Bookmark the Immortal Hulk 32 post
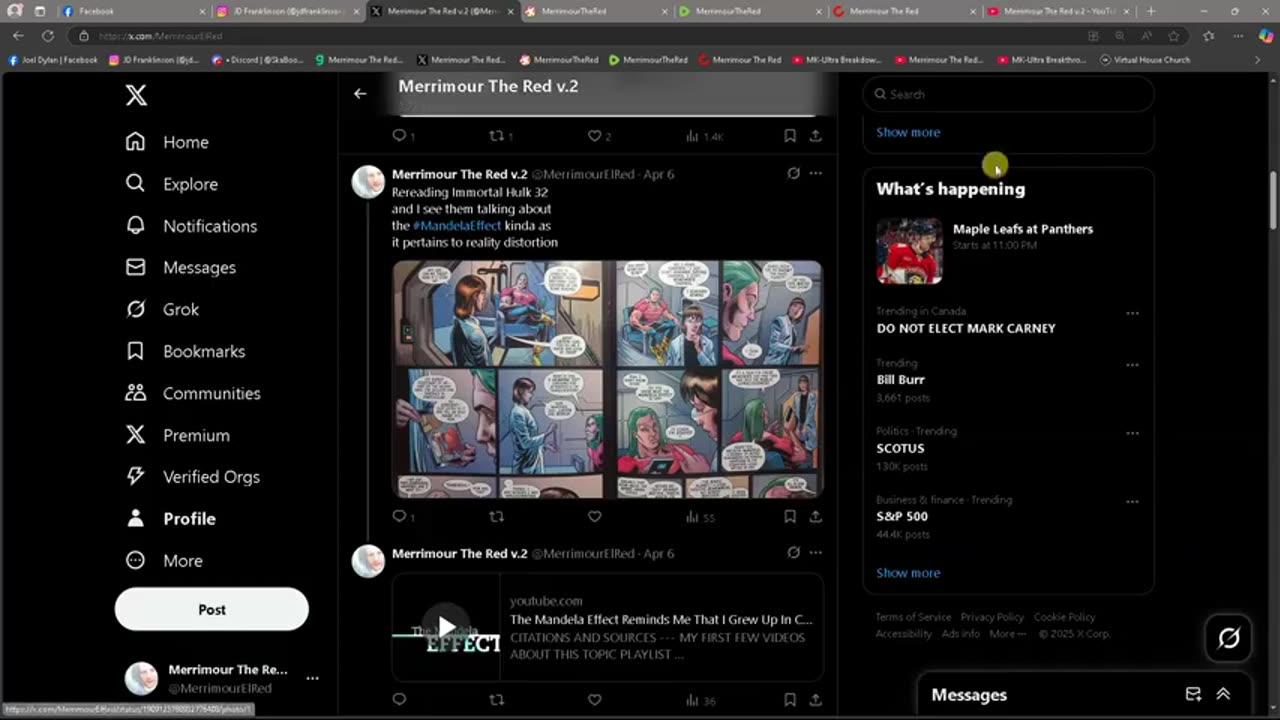The height and width of the screenshot is (720, 1280). coord(790,517)
